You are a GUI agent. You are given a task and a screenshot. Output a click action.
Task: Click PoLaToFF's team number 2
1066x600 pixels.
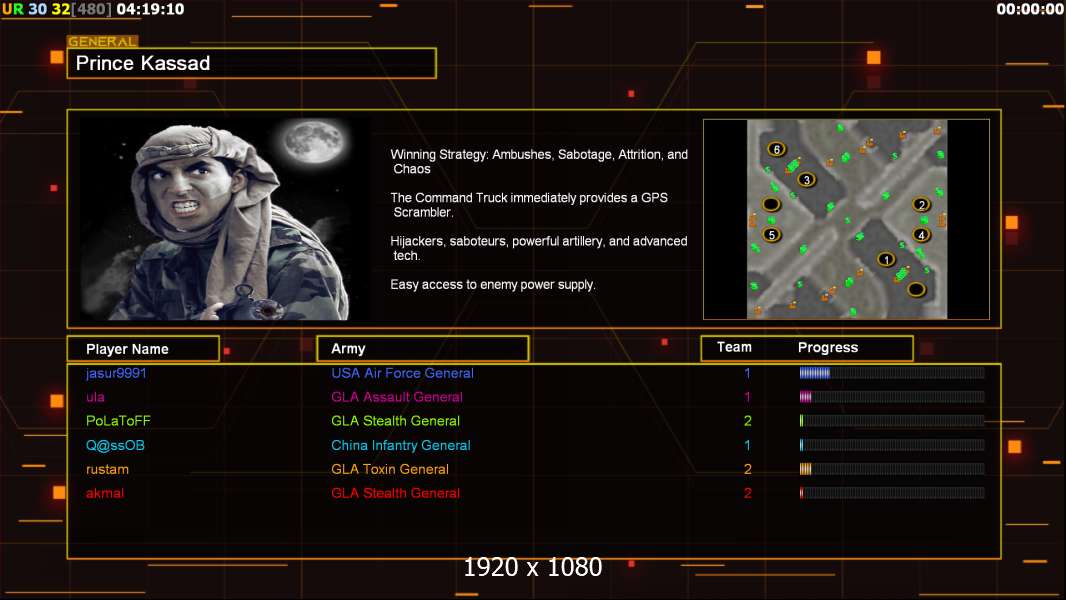click(748, 421)
